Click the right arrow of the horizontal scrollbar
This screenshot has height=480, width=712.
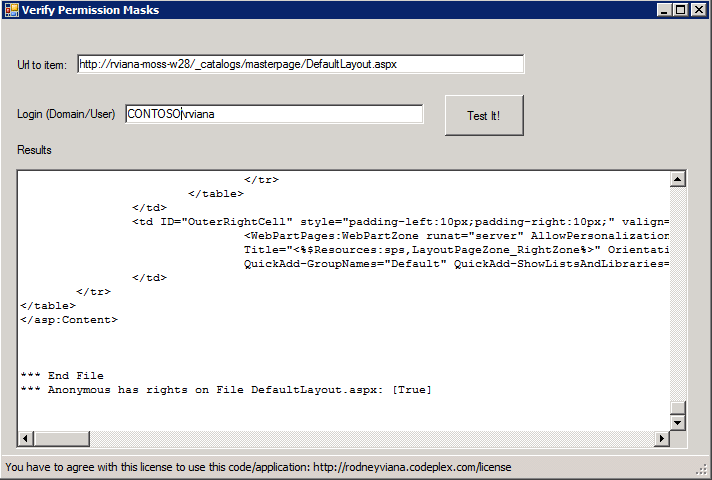(660, 439)
